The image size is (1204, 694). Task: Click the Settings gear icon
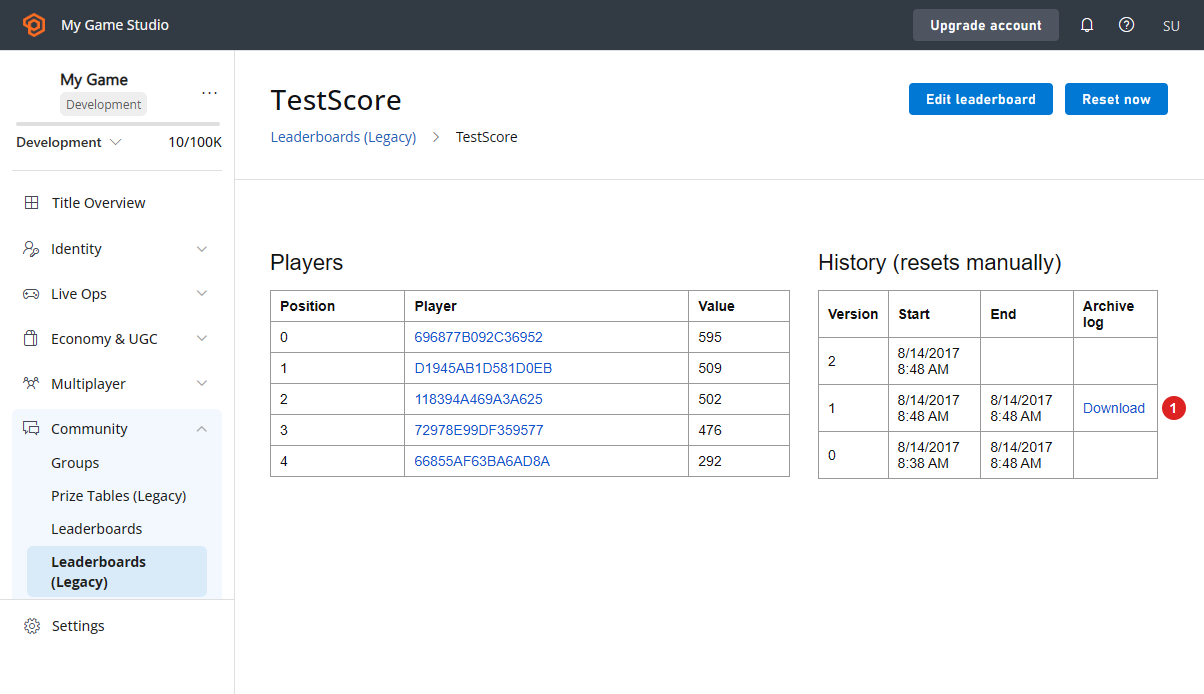point(32,626)
